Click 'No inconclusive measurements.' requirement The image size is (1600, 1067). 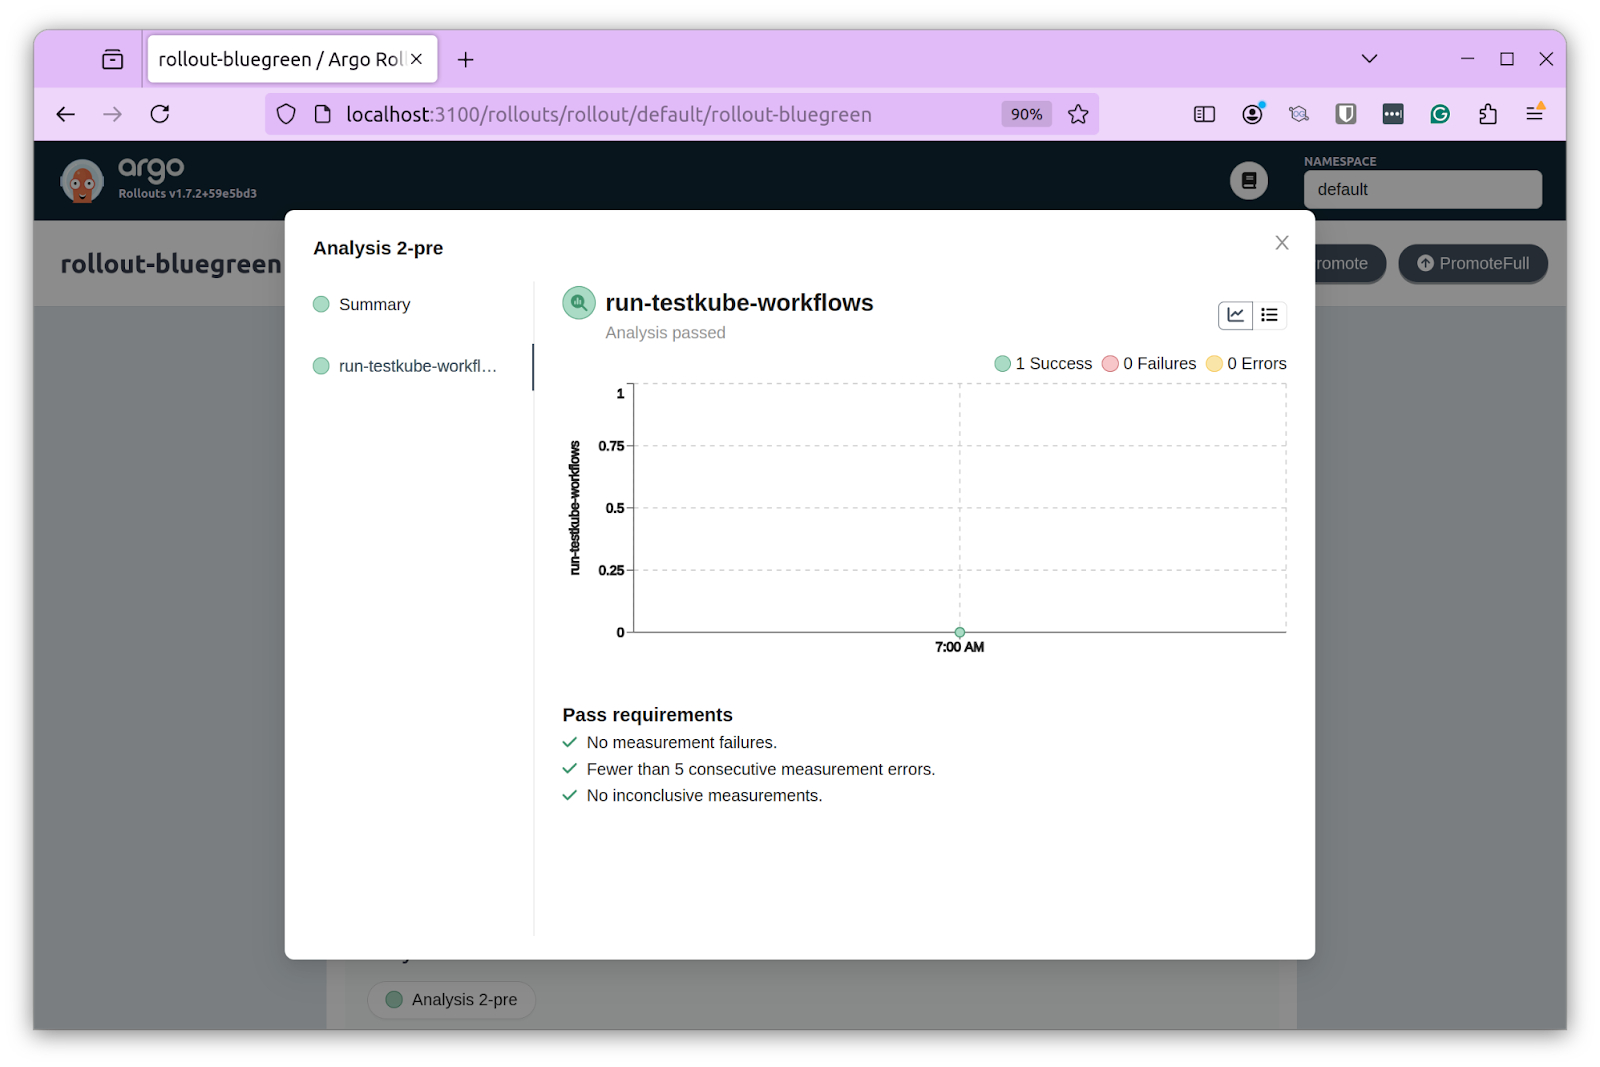pyautogui.click(x=704, y=796)
